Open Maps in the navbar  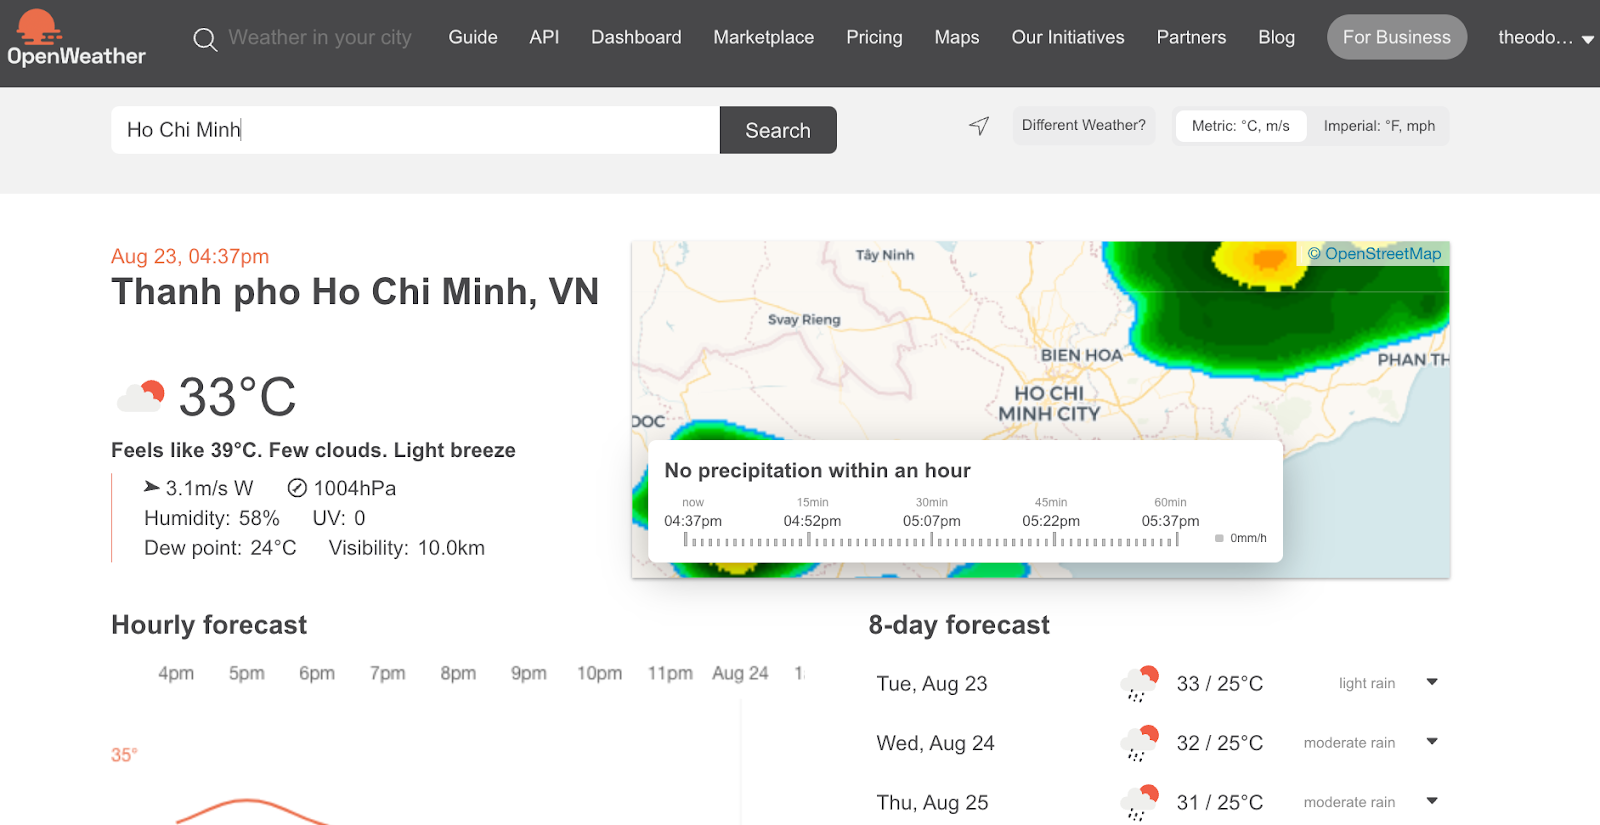[x=957, y=37]
